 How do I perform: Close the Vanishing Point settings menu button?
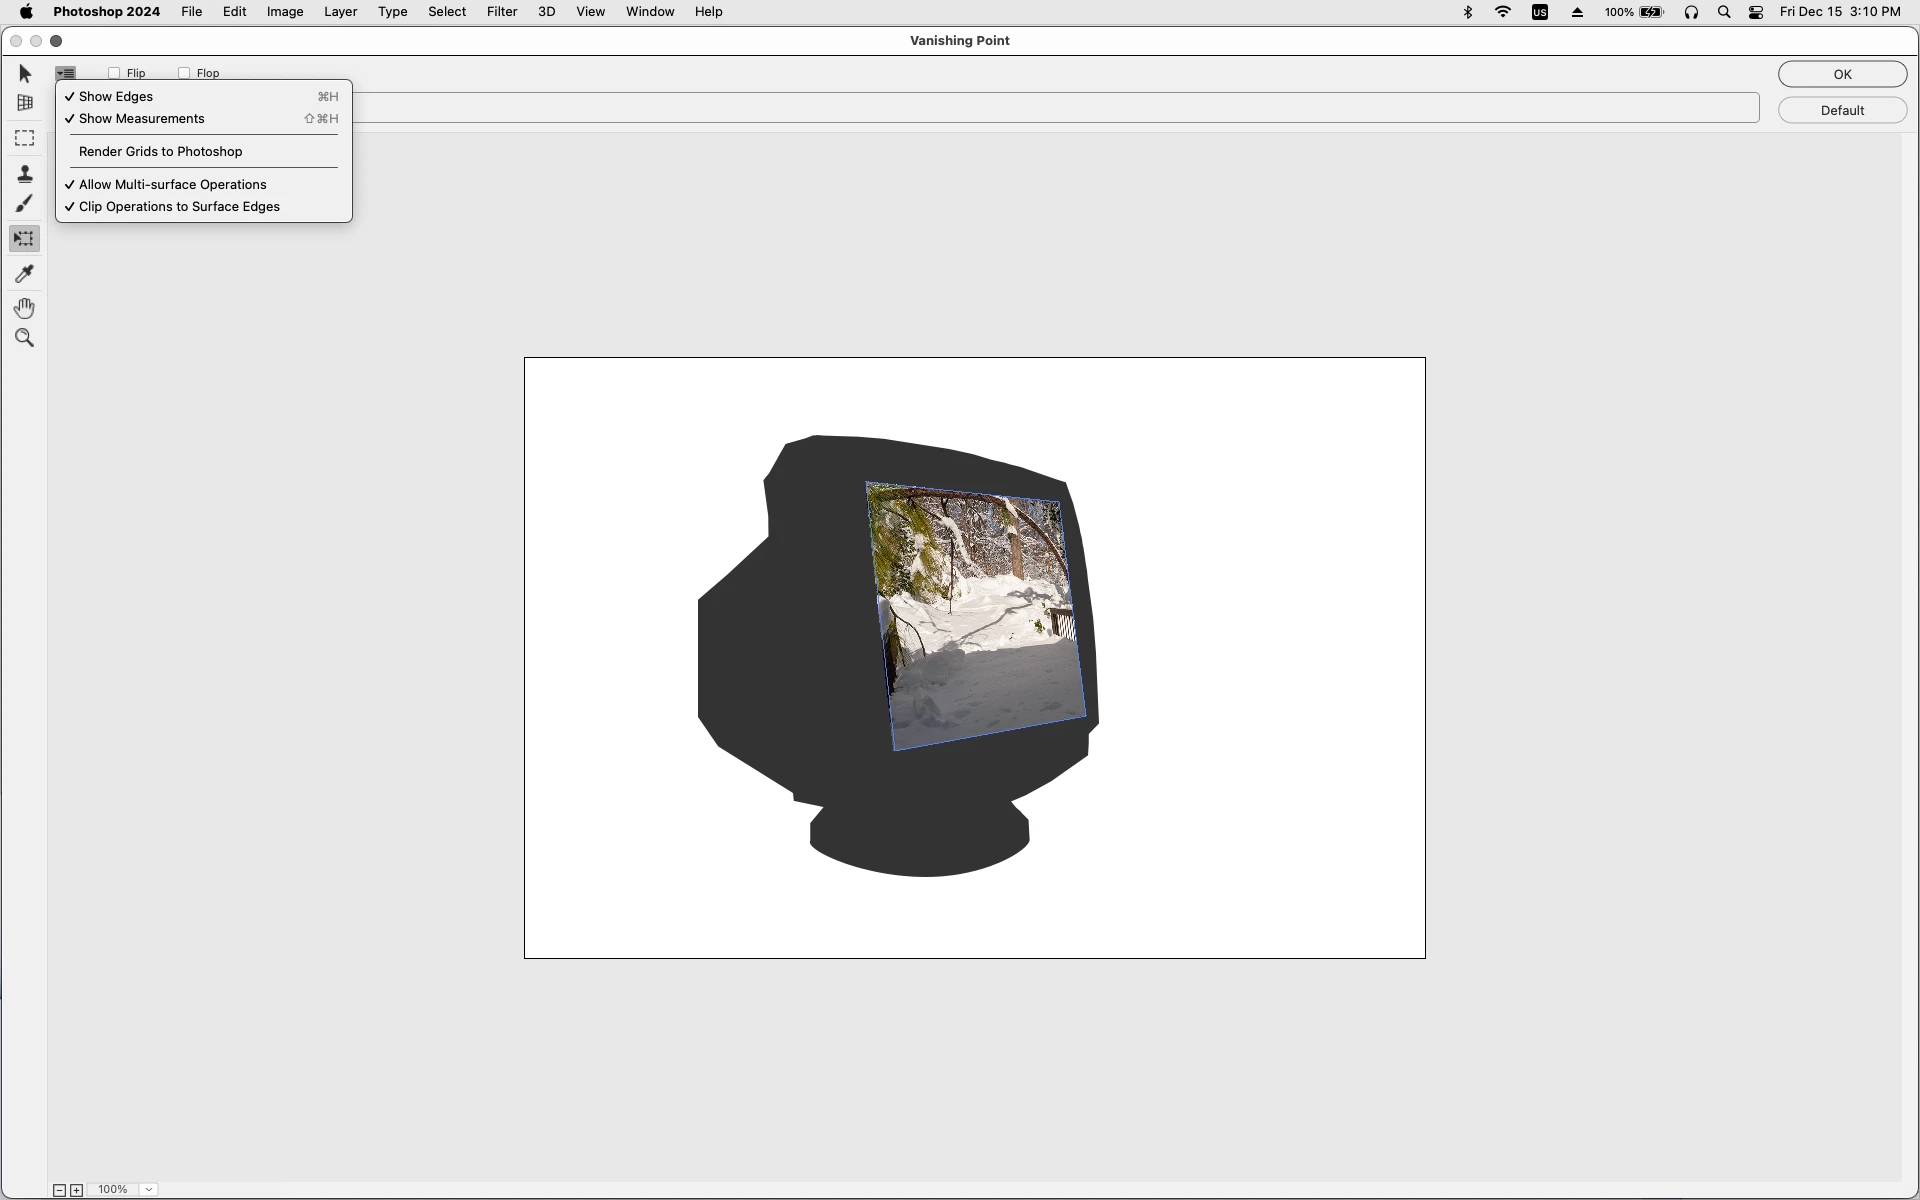point(65,73)
